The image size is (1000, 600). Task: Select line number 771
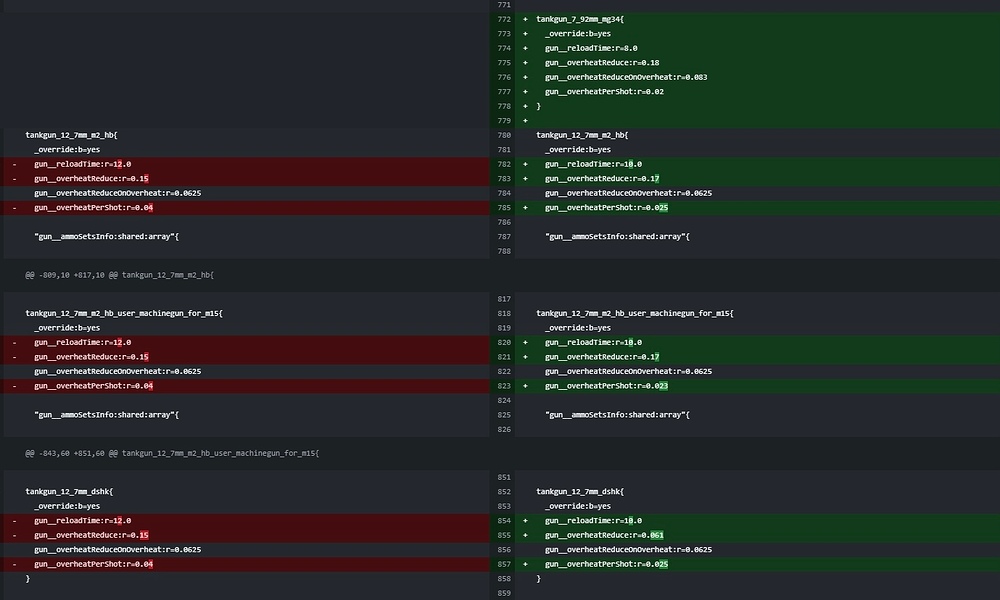point(504,5)
